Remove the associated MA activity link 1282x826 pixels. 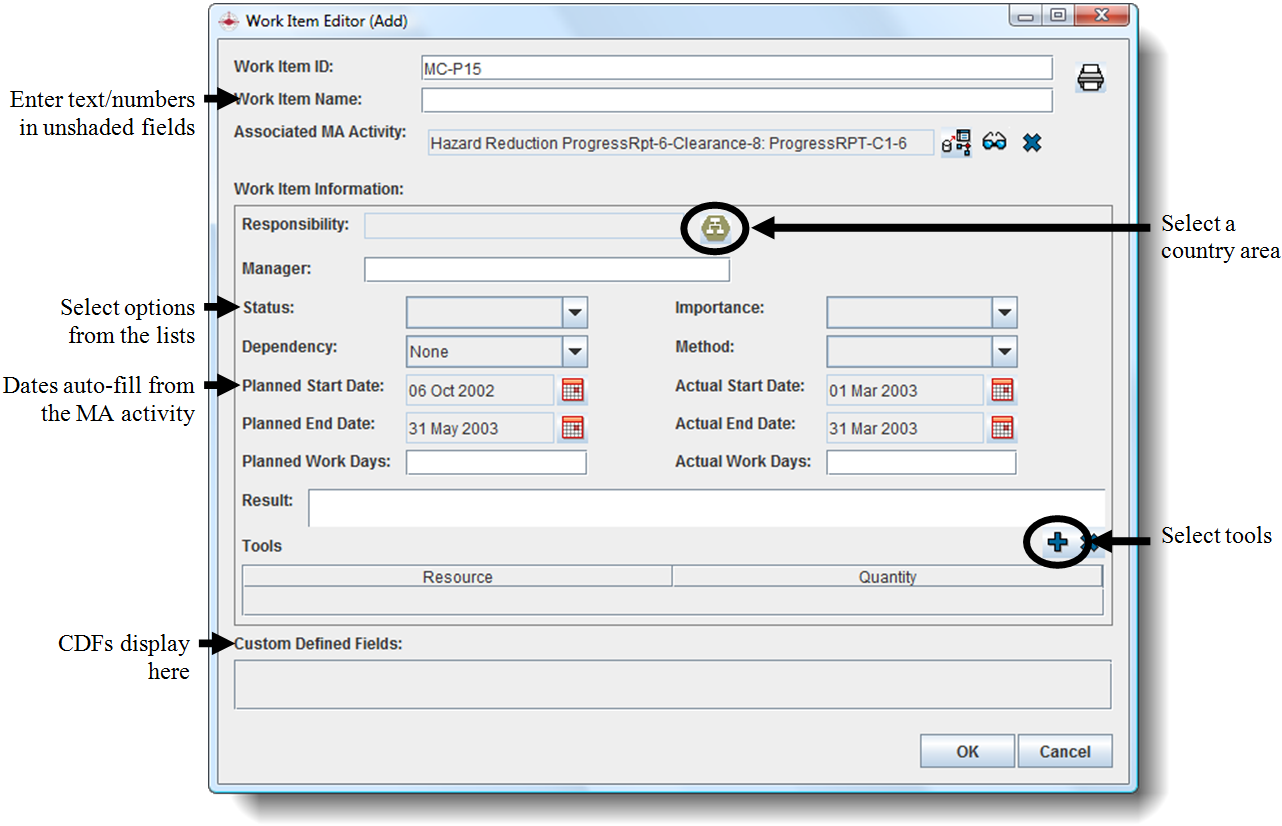[x=1032, y=143]
